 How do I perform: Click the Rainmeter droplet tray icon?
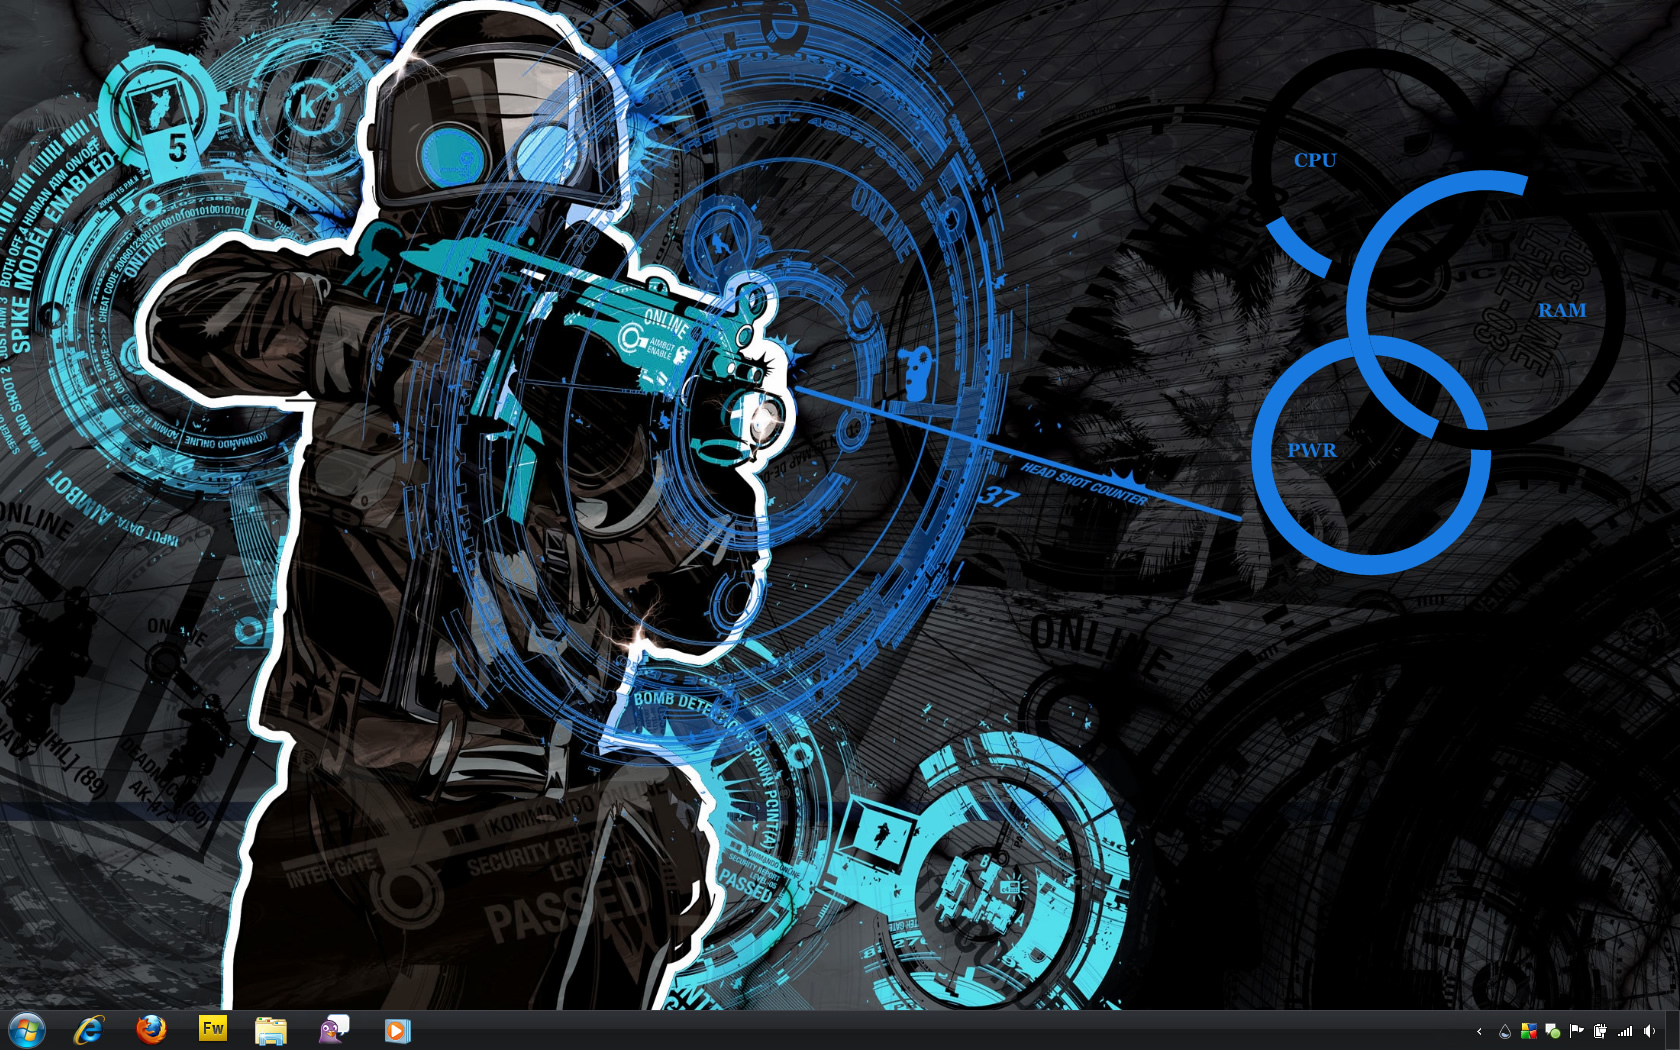1505,1031
